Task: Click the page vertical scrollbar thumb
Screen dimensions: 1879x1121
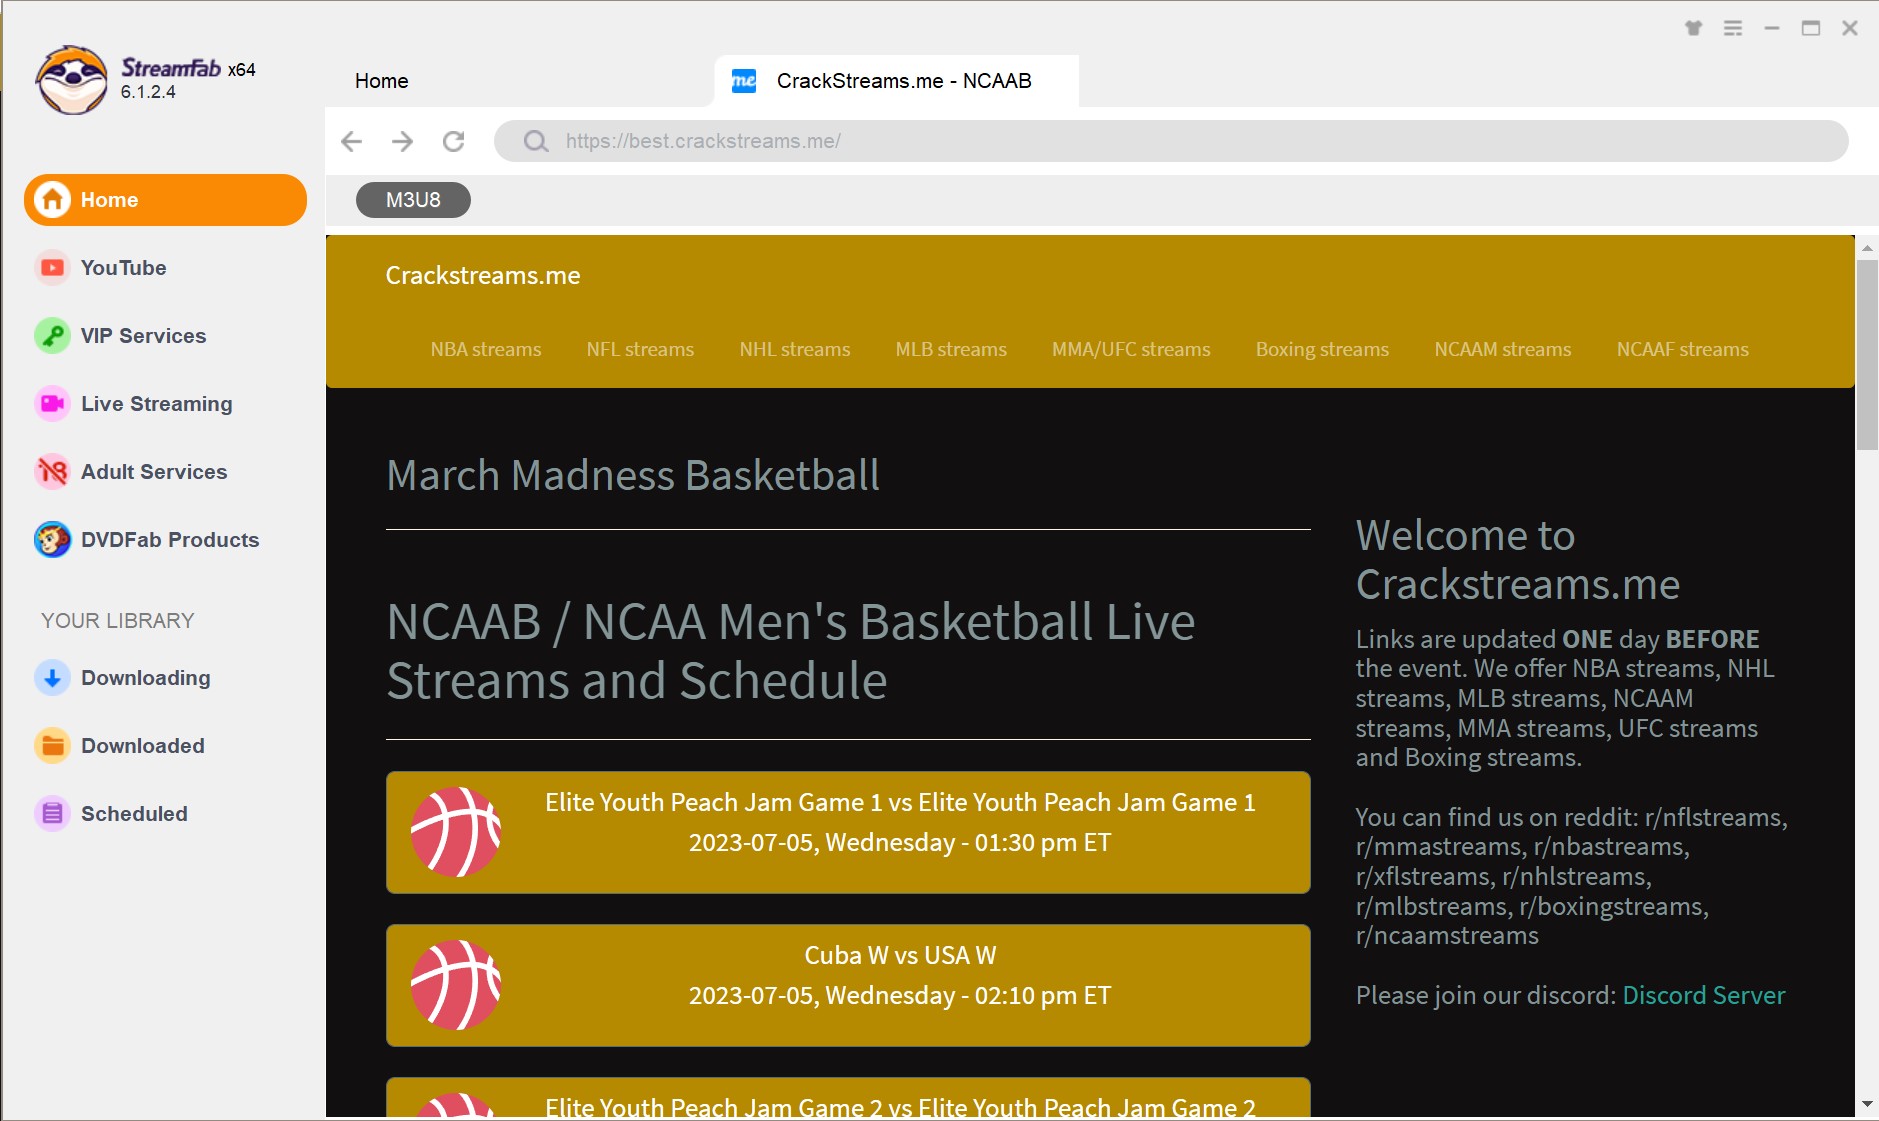Action: tap(1867, 355)
